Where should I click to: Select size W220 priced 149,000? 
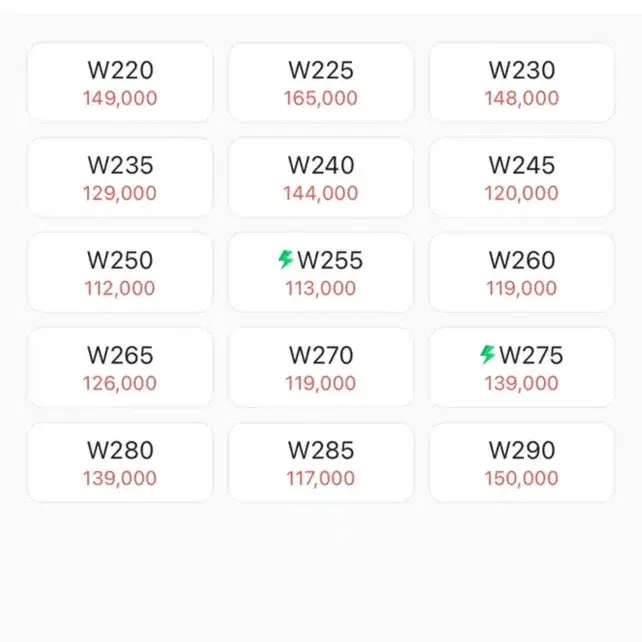(x=120, y=82)
